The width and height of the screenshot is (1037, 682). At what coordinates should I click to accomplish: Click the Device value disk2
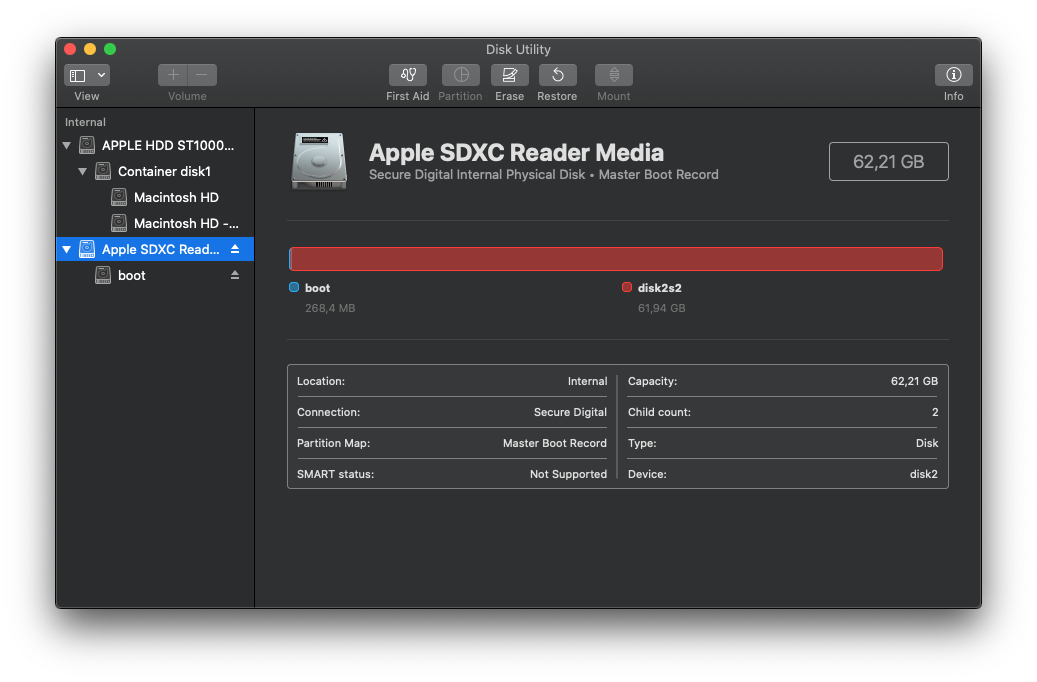tap(923, 474)
